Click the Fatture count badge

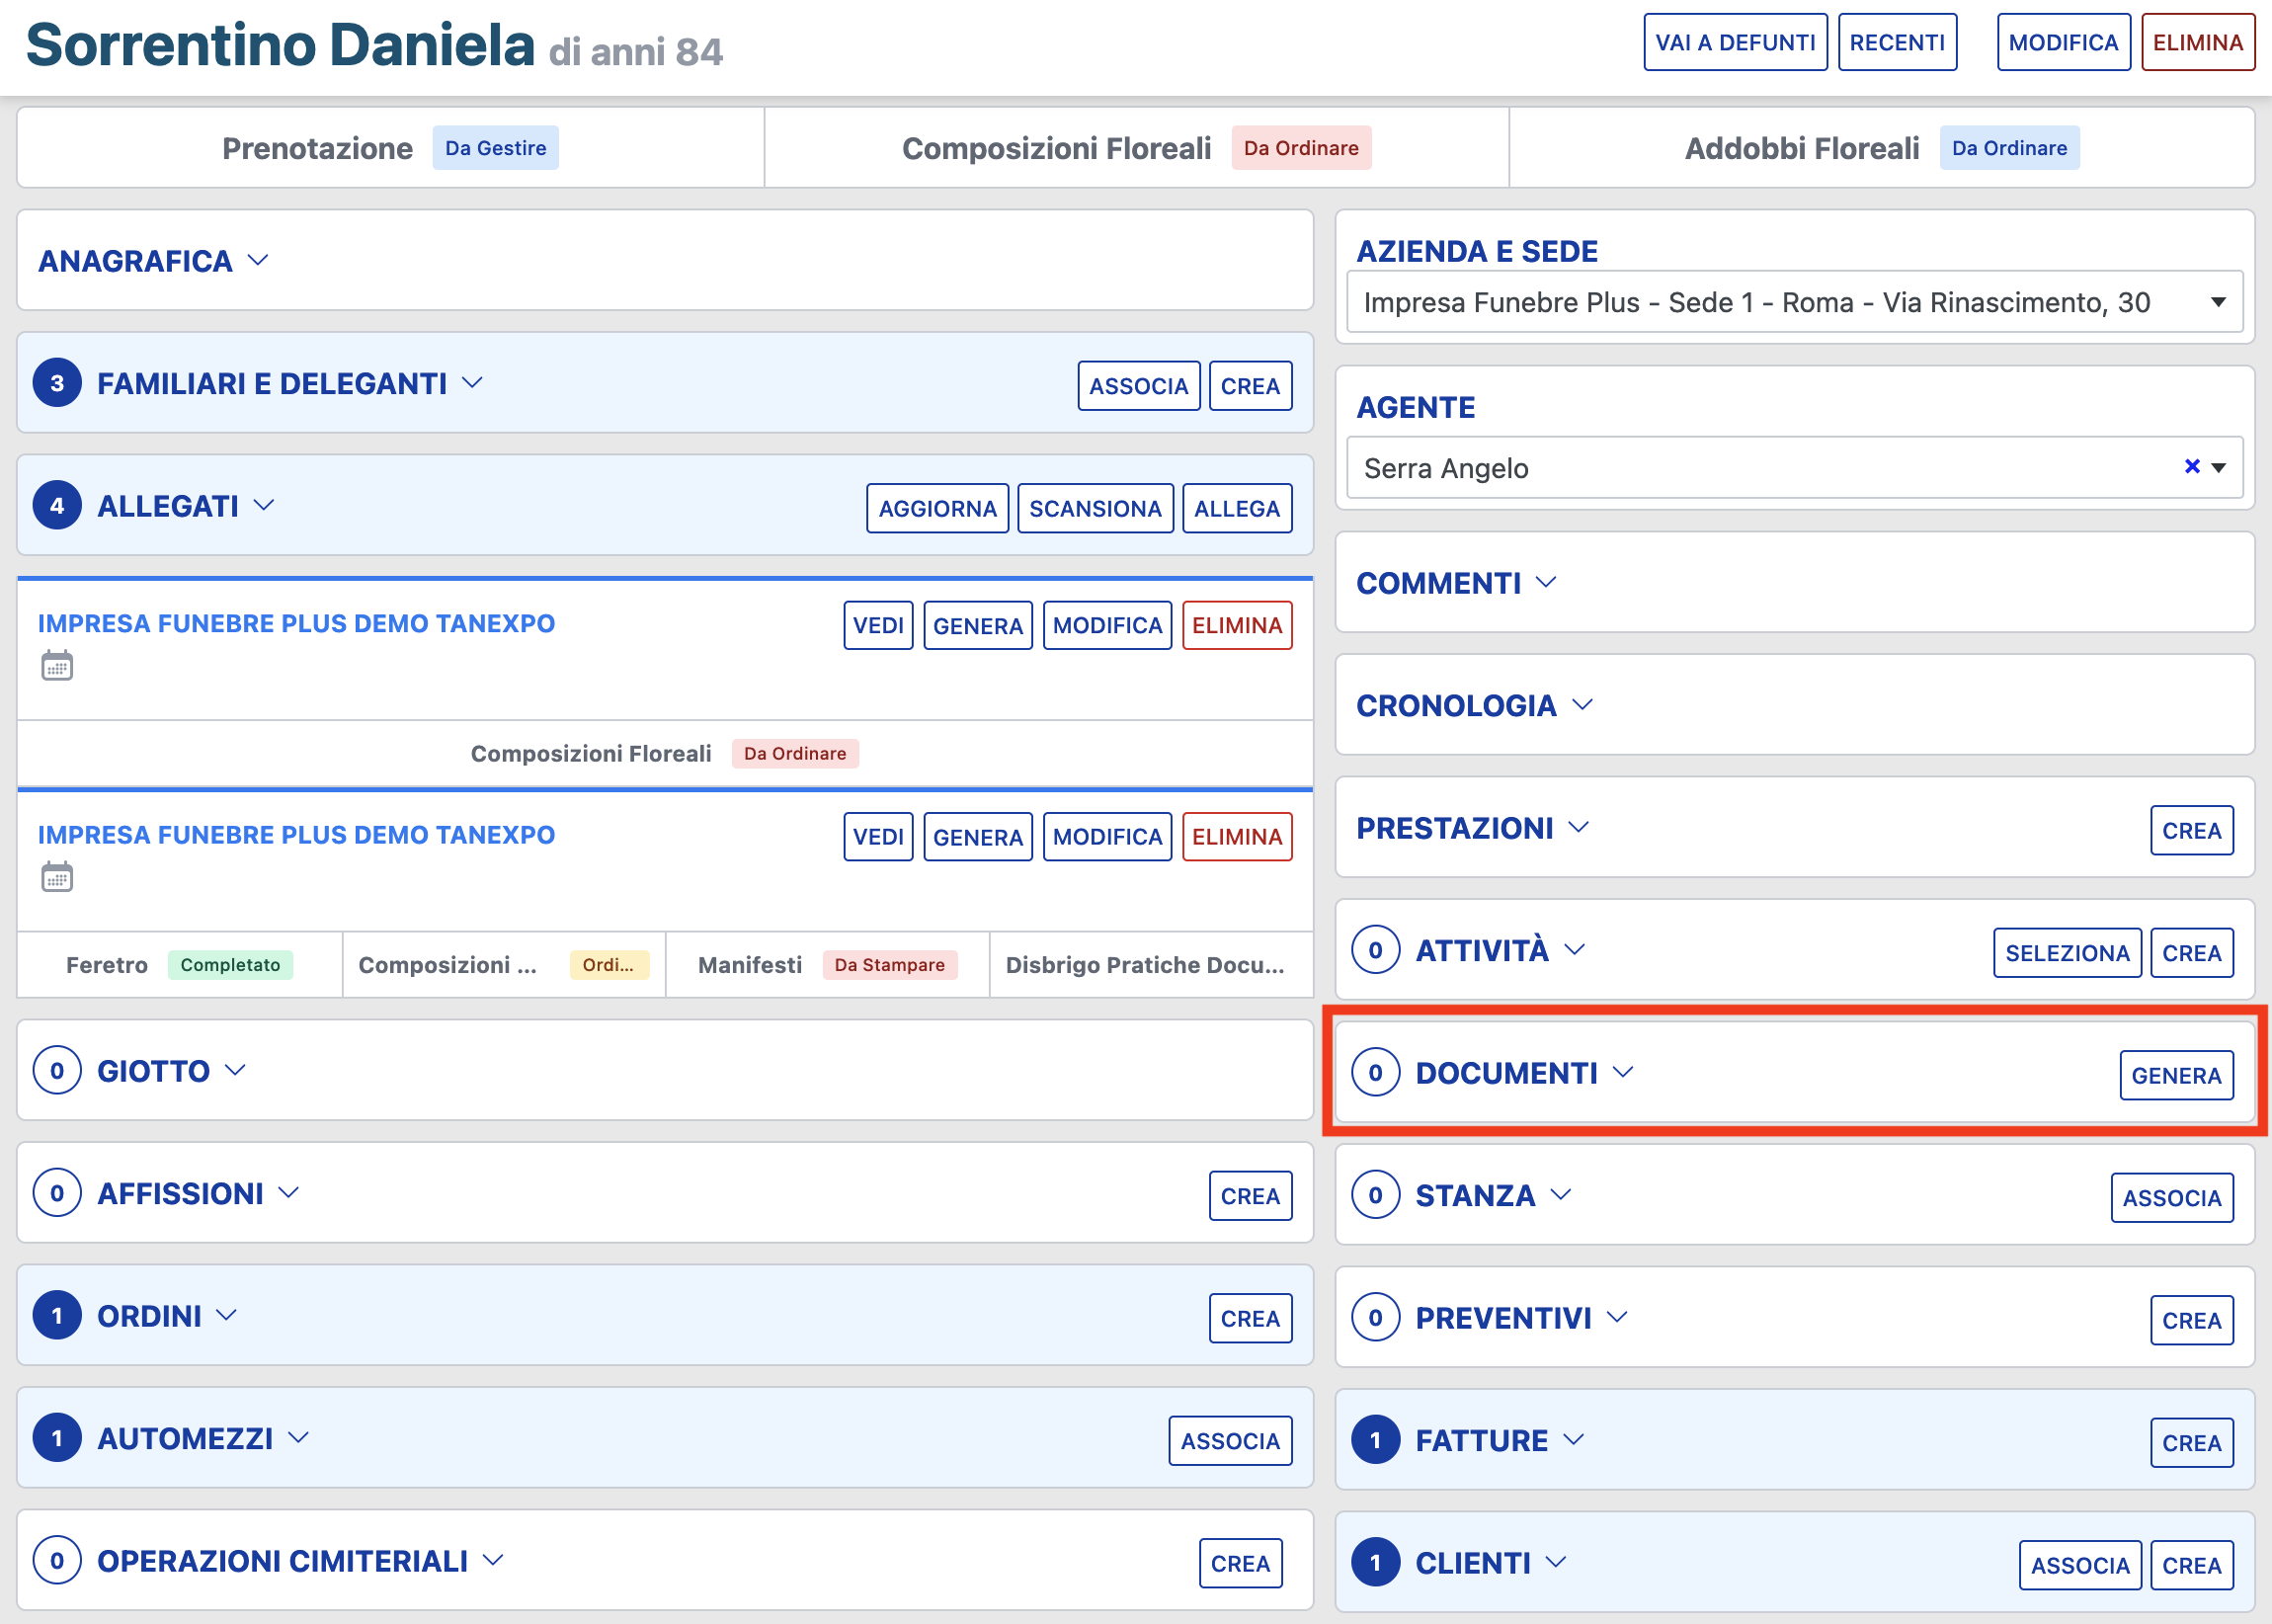(1375, 1440)
